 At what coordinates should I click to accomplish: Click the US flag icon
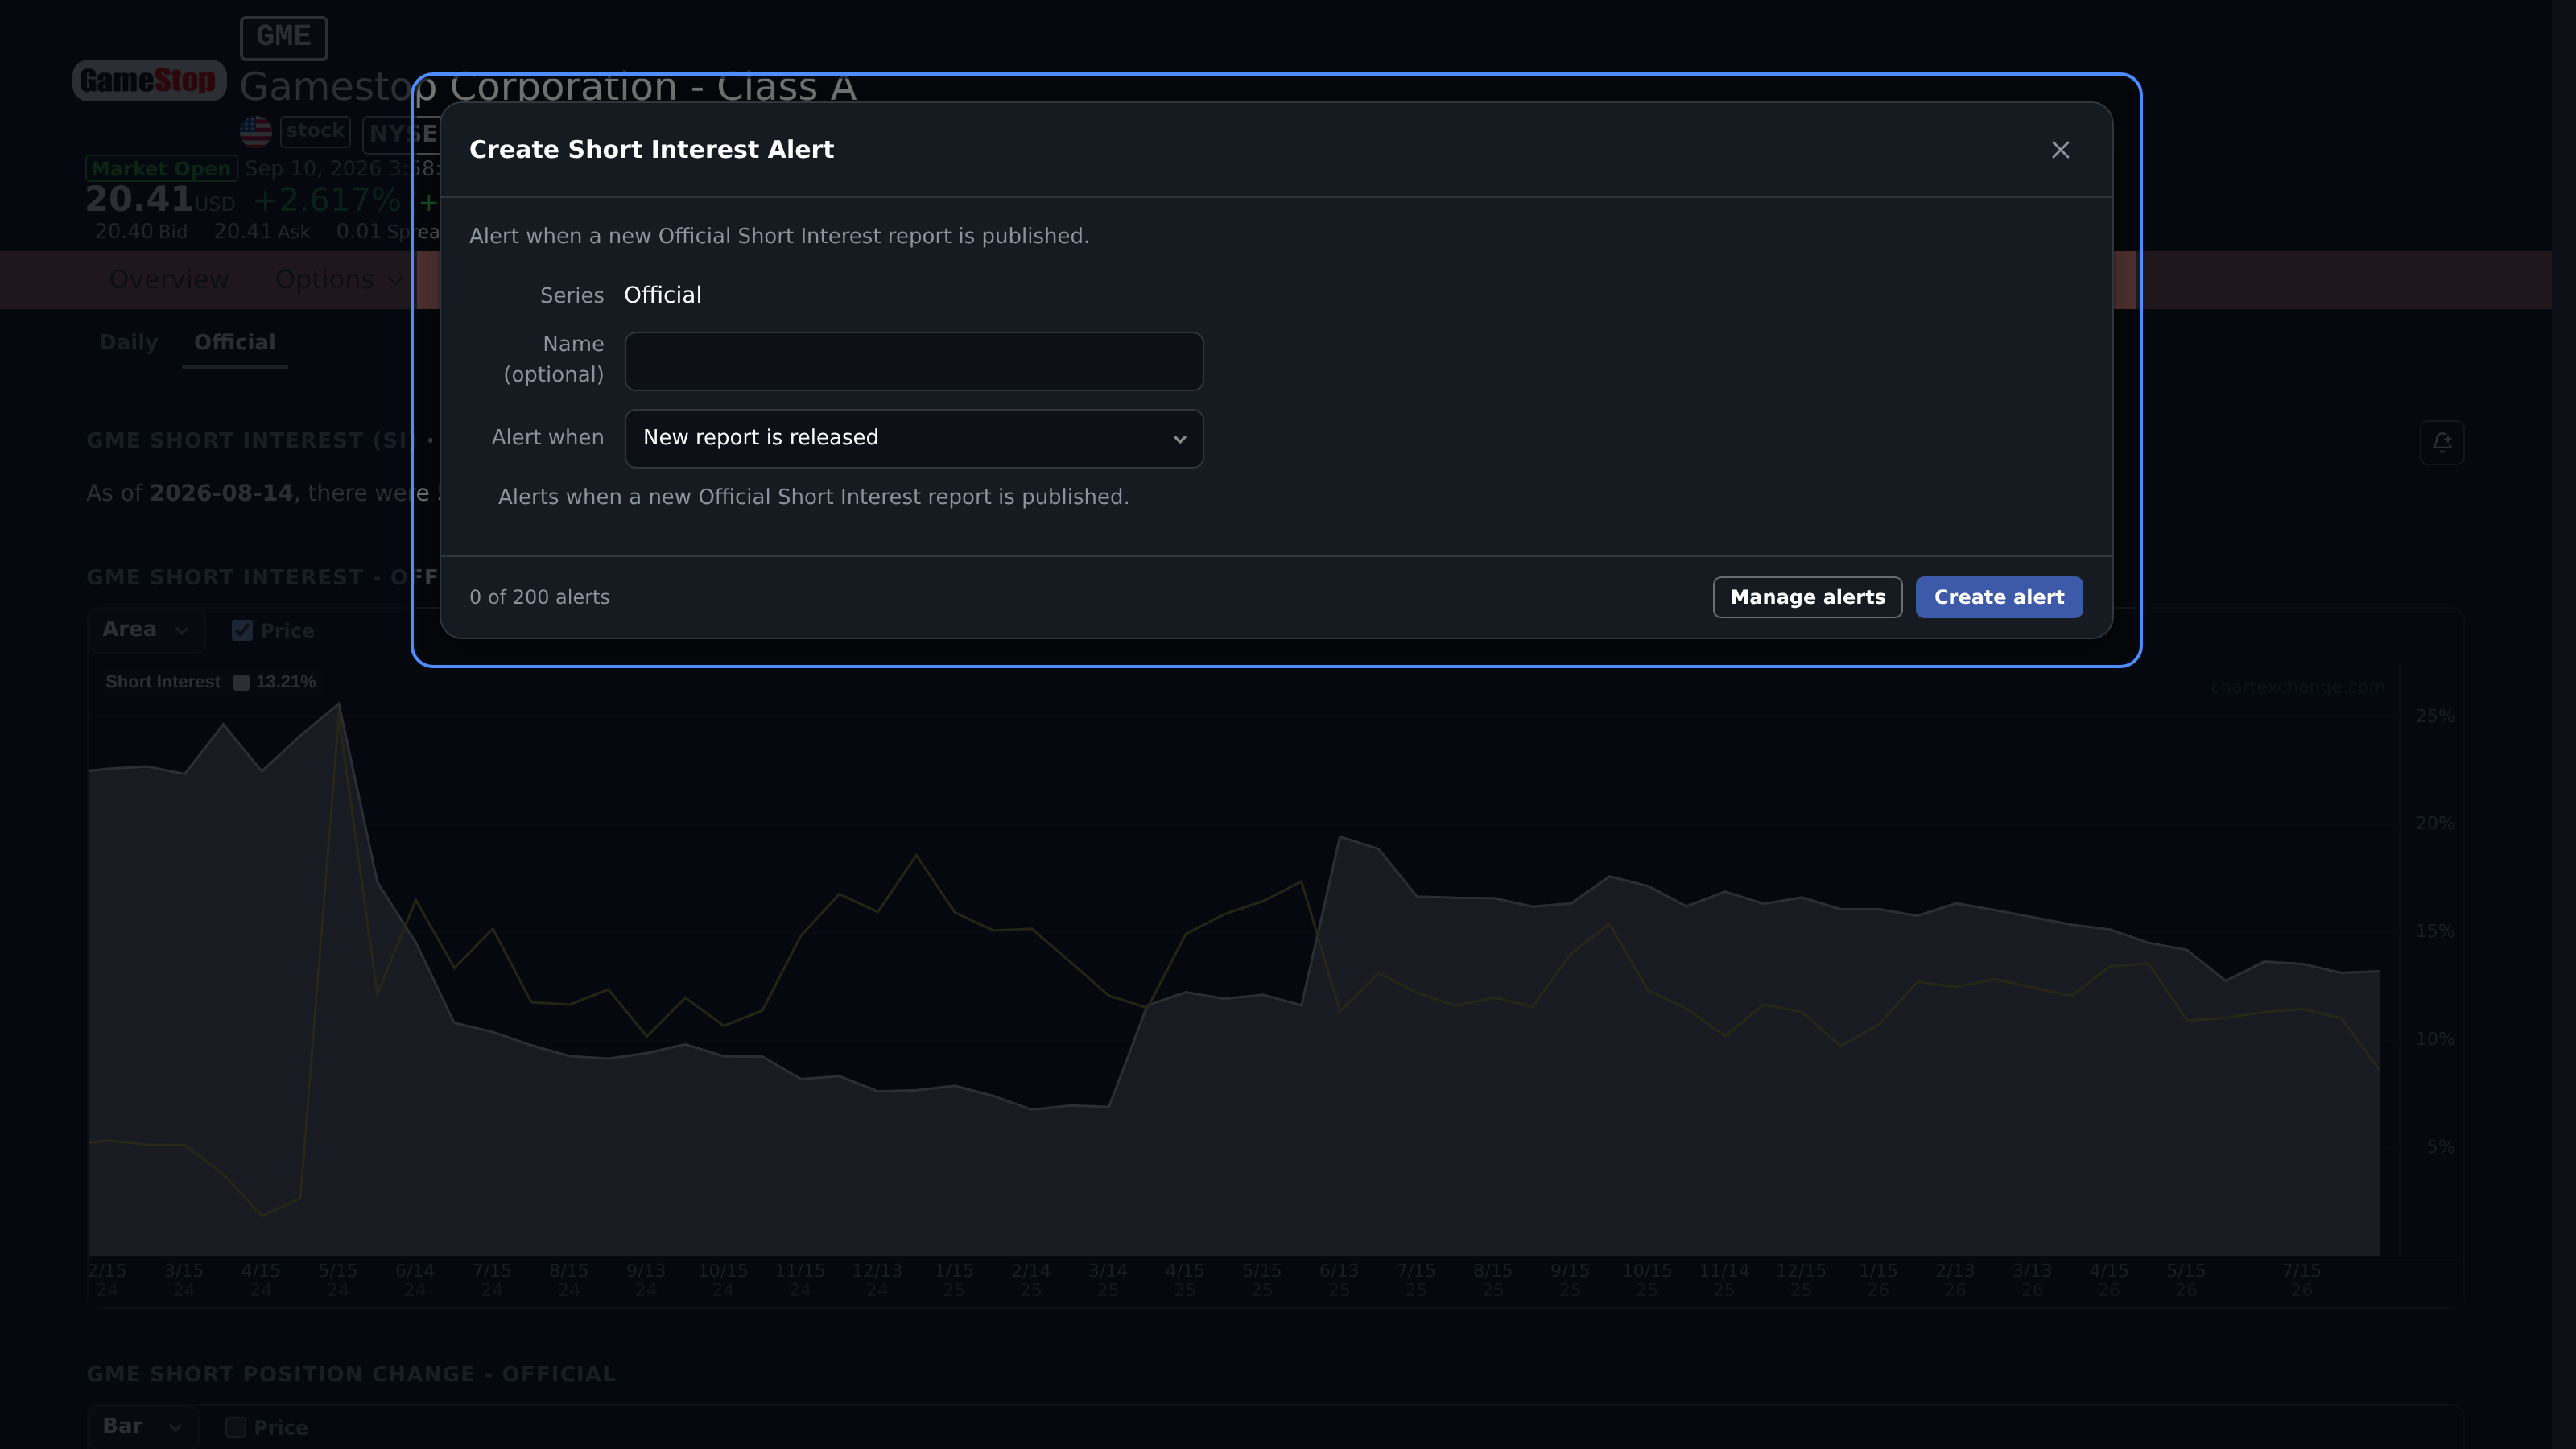(256, 131)
